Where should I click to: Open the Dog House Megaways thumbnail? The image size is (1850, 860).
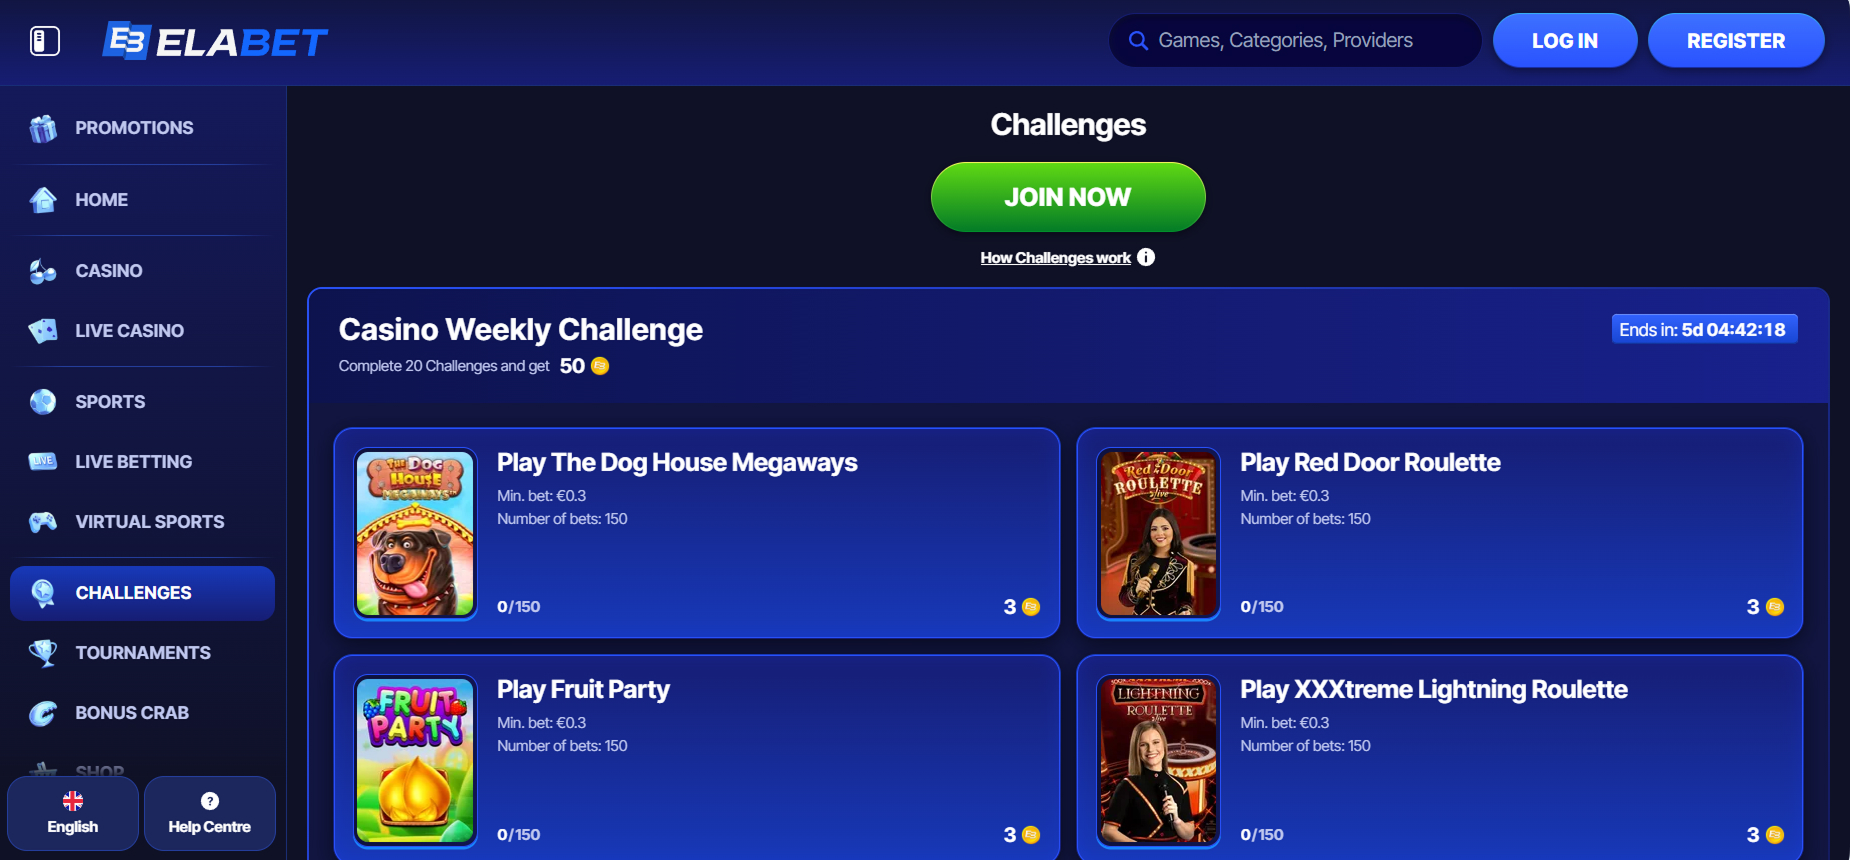[x=415, y=533]
